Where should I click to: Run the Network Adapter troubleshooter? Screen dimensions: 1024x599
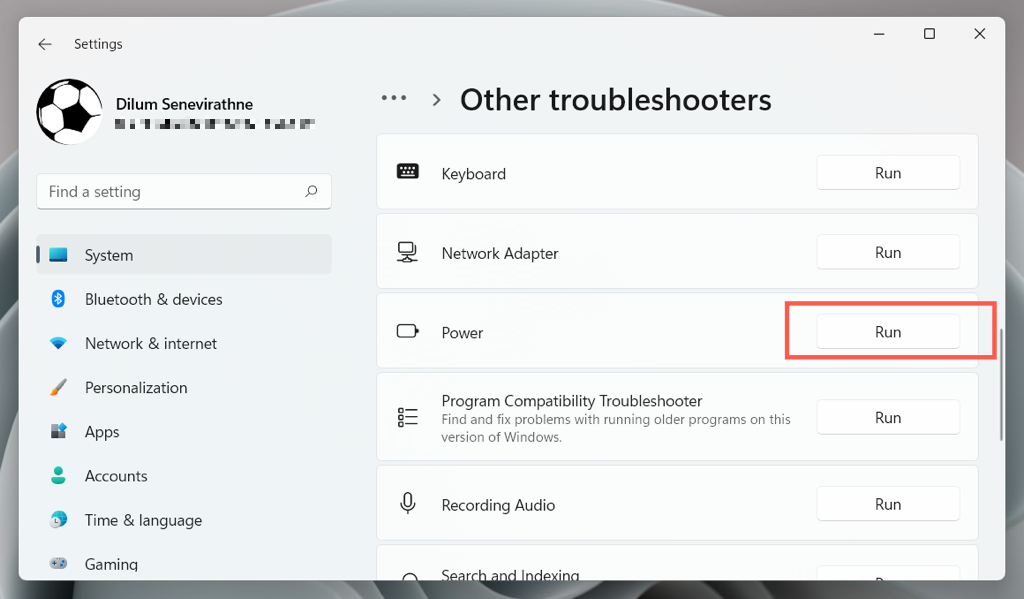(888, 253)
